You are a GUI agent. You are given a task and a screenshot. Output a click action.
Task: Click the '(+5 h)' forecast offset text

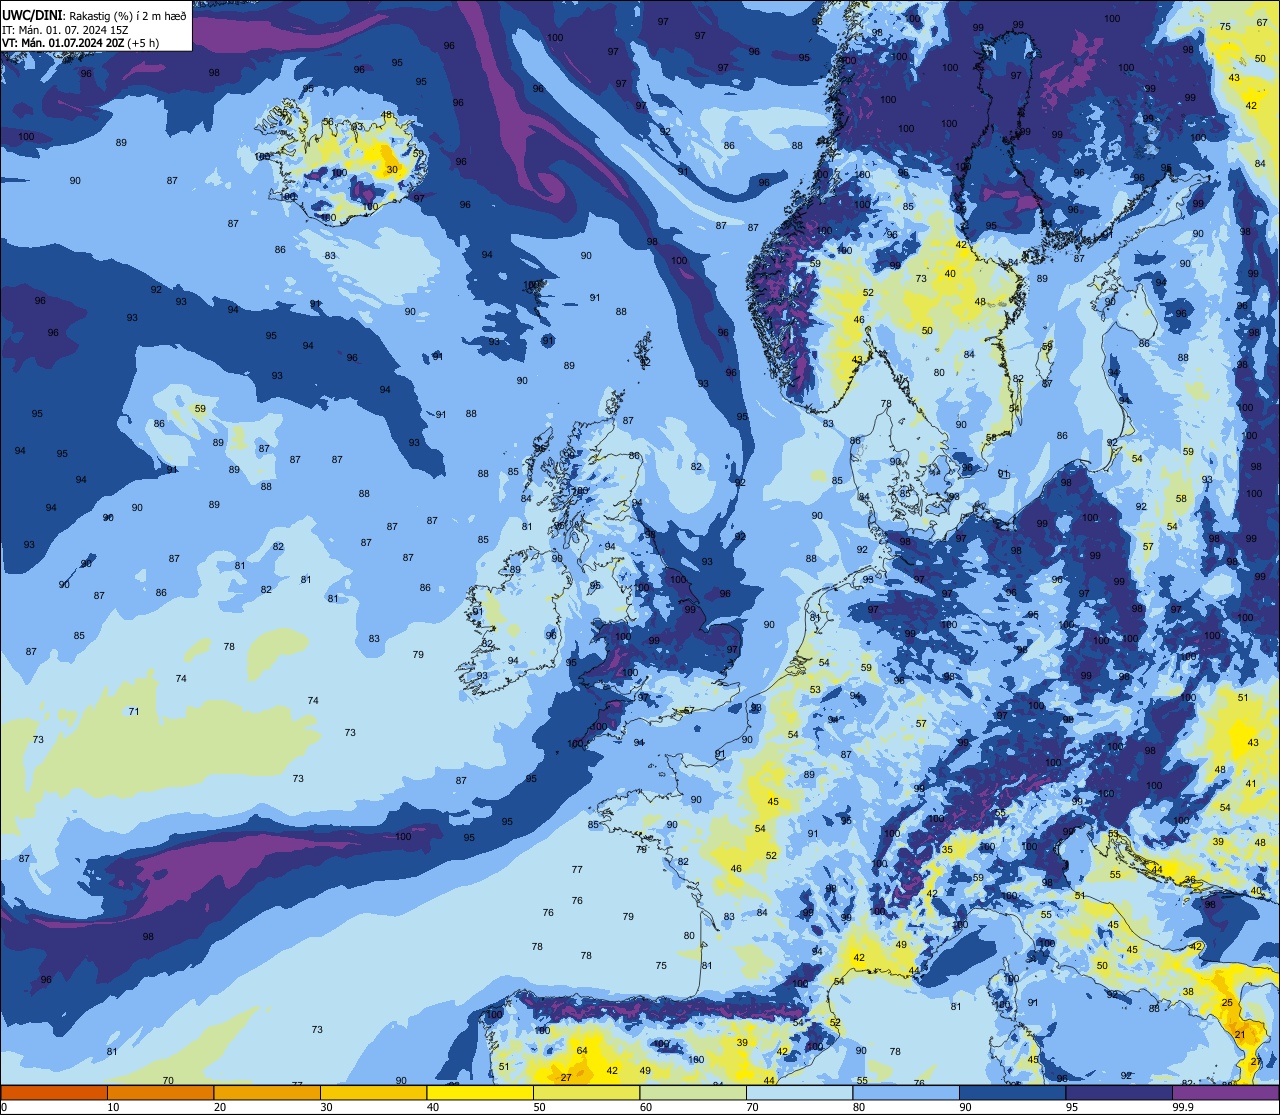tap(143, 43)
